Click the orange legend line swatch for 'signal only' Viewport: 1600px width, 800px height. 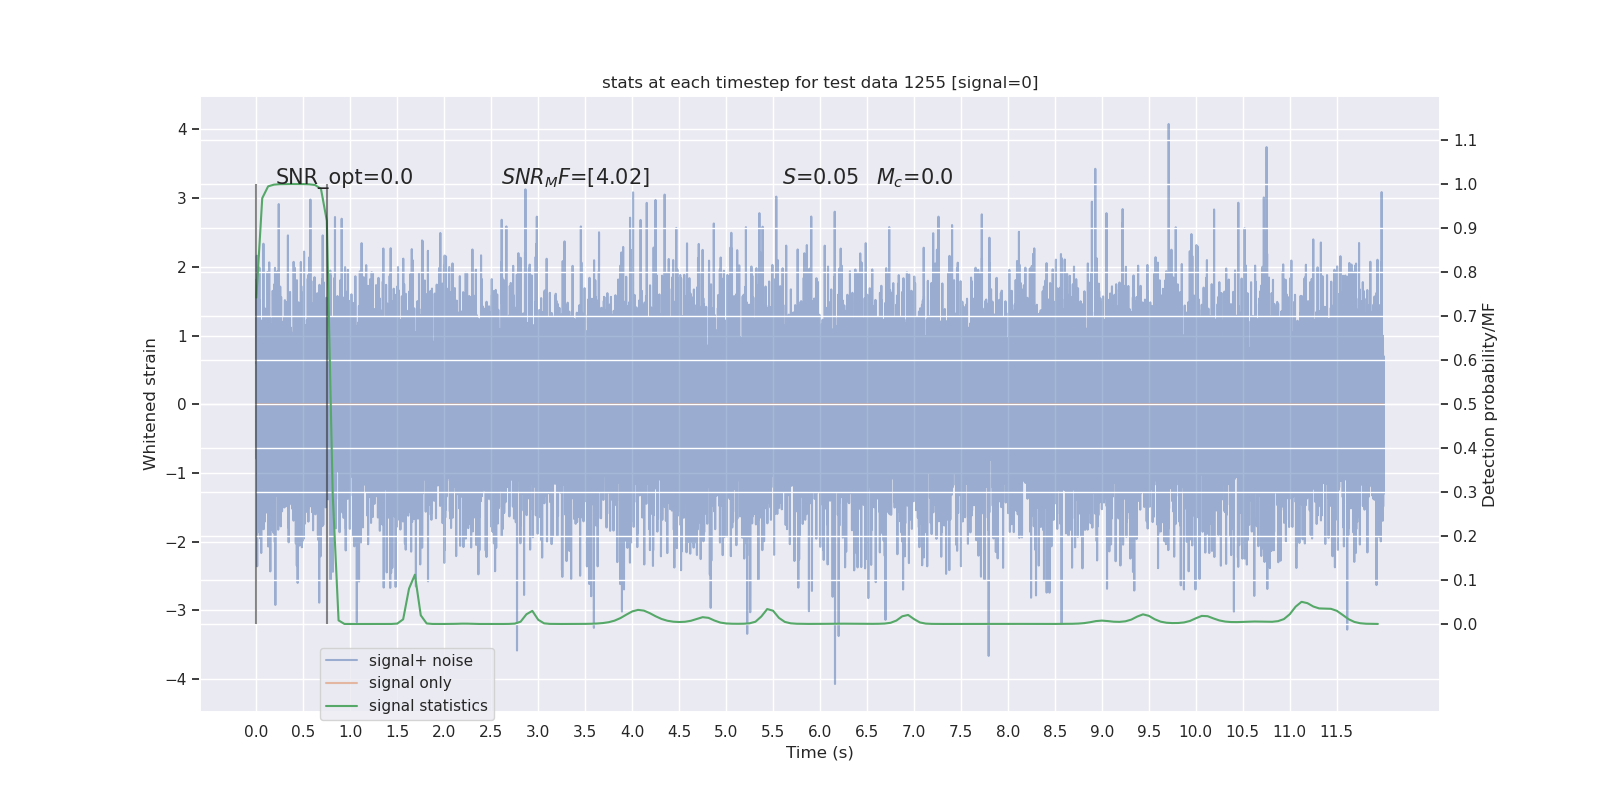[341, 683]
